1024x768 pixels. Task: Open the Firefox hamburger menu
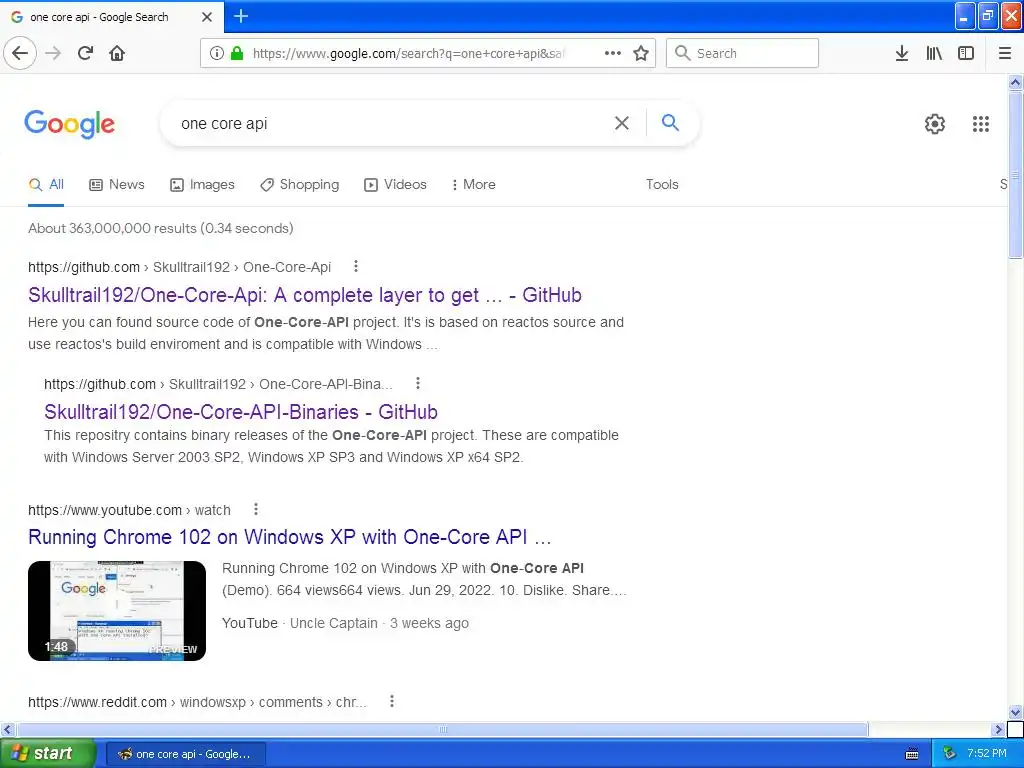pos(1005,53)
